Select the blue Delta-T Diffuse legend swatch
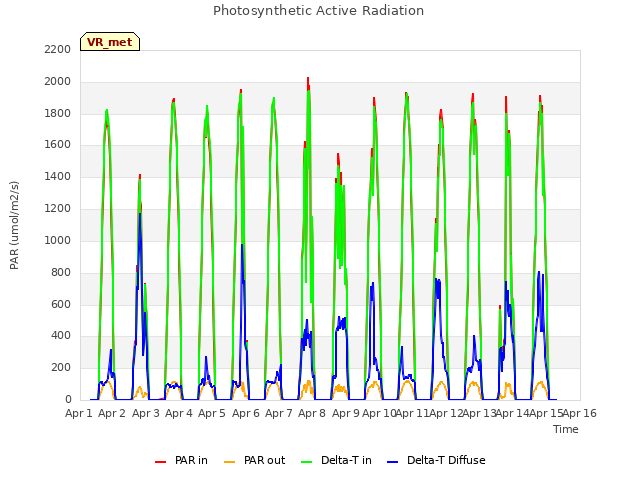 392,462
